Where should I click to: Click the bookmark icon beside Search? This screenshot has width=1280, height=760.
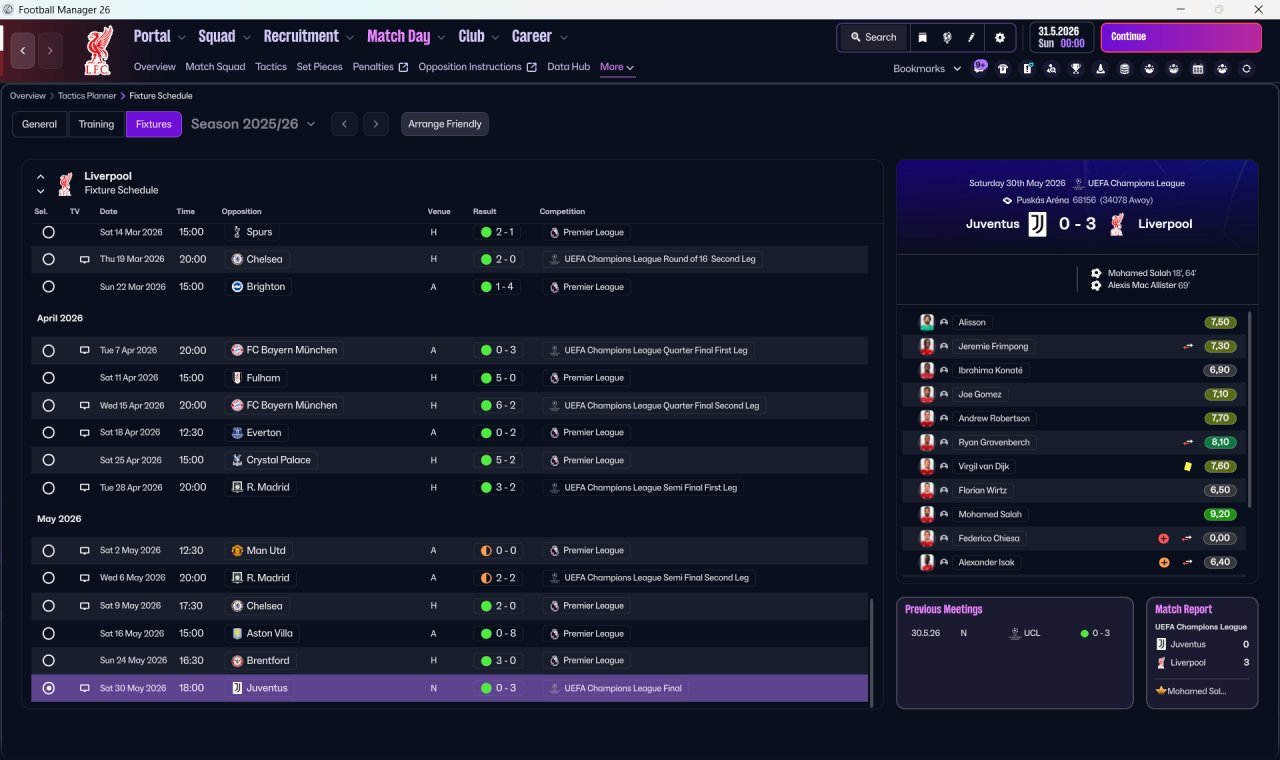click(x=922, y=37)
